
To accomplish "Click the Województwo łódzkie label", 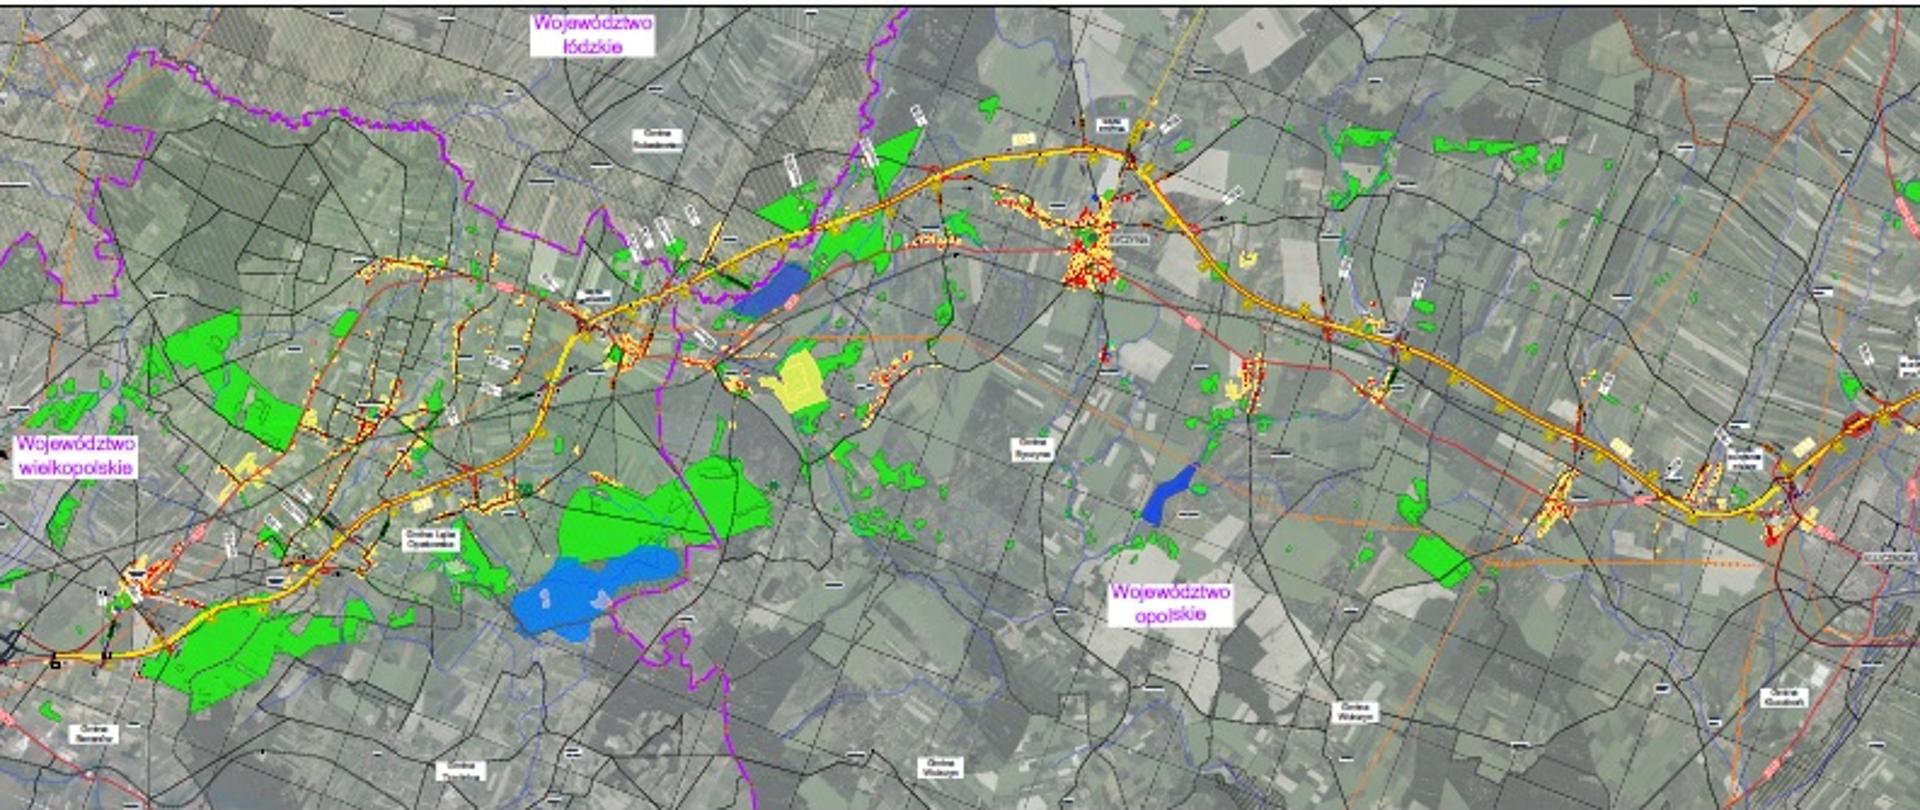I will pyautogui.click(x=593, y=33).
